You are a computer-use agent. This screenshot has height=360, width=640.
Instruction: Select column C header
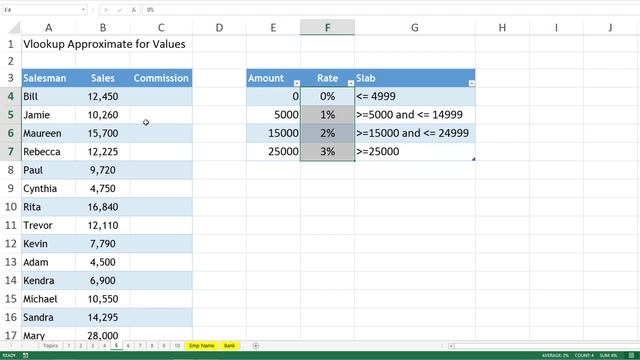[161, 28]
